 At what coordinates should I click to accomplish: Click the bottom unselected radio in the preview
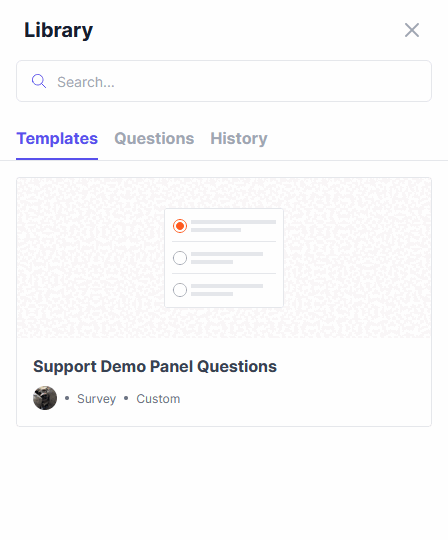[180, 290]
